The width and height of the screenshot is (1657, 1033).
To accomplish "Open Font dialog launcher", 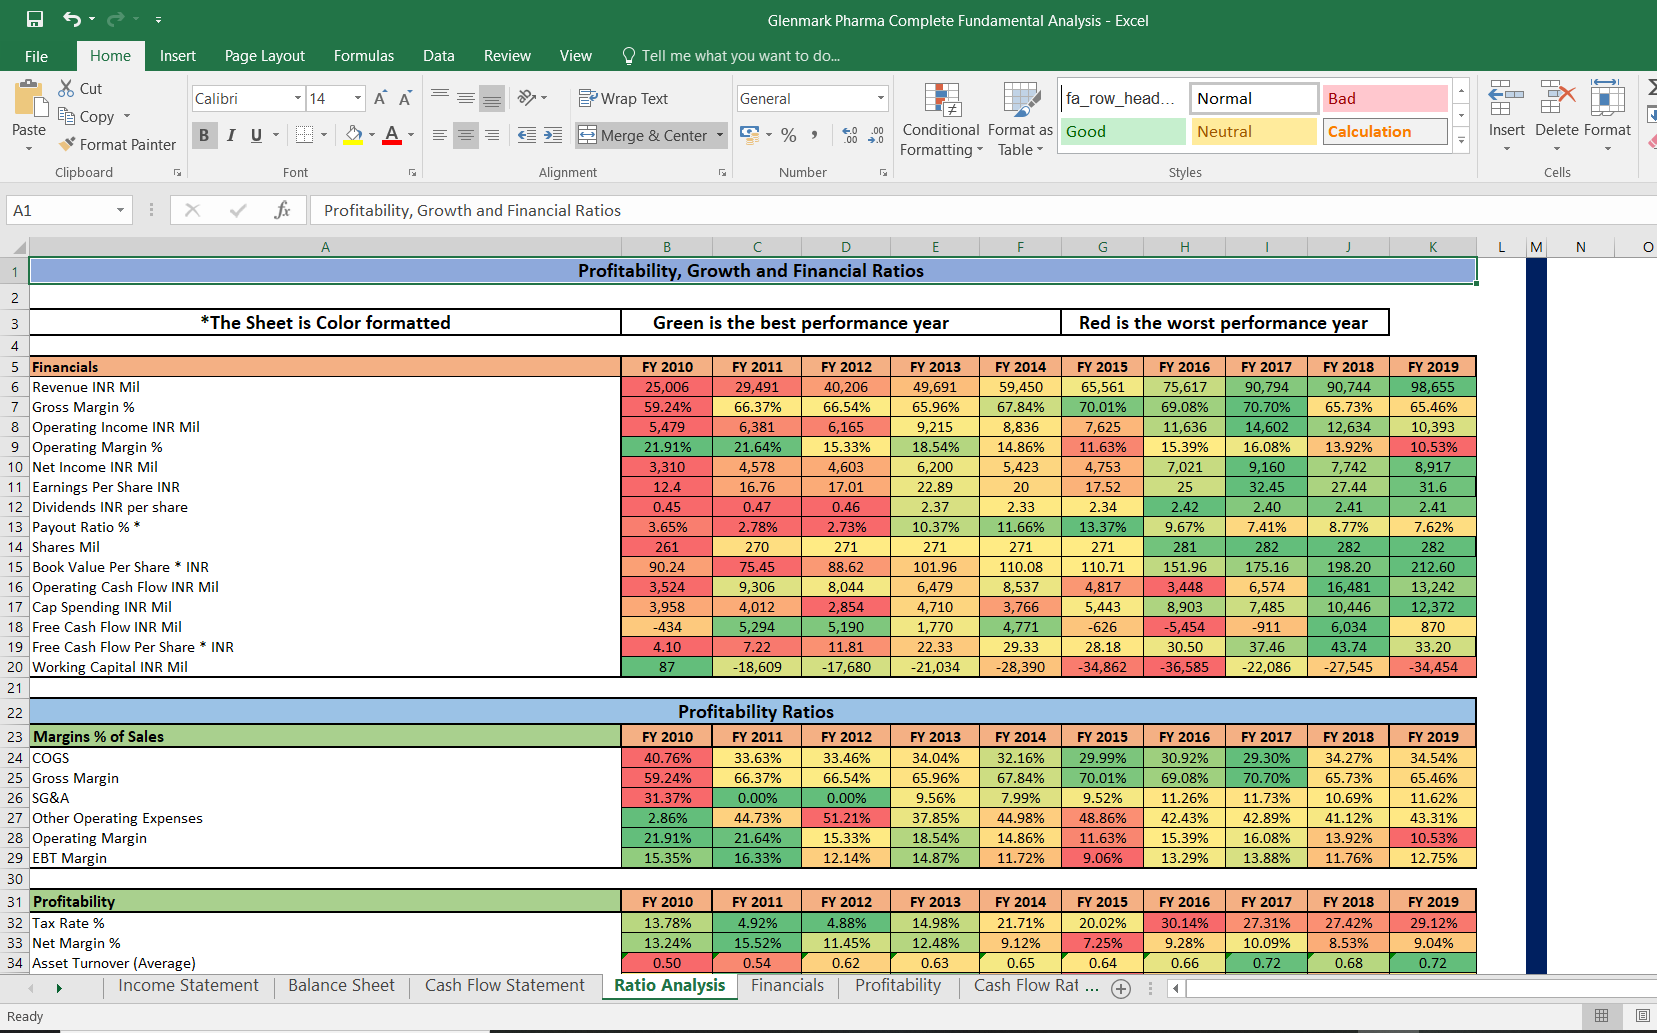I will [412, 173].
